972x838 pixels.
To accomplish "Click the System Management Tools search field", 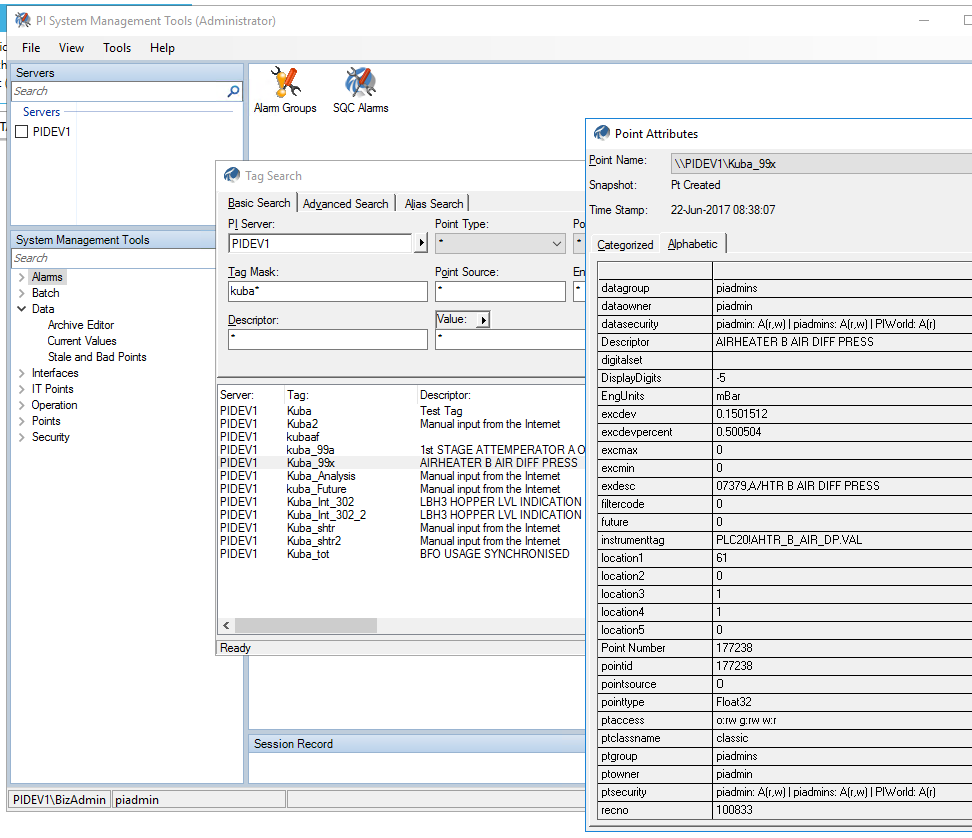I will (113, 258).
